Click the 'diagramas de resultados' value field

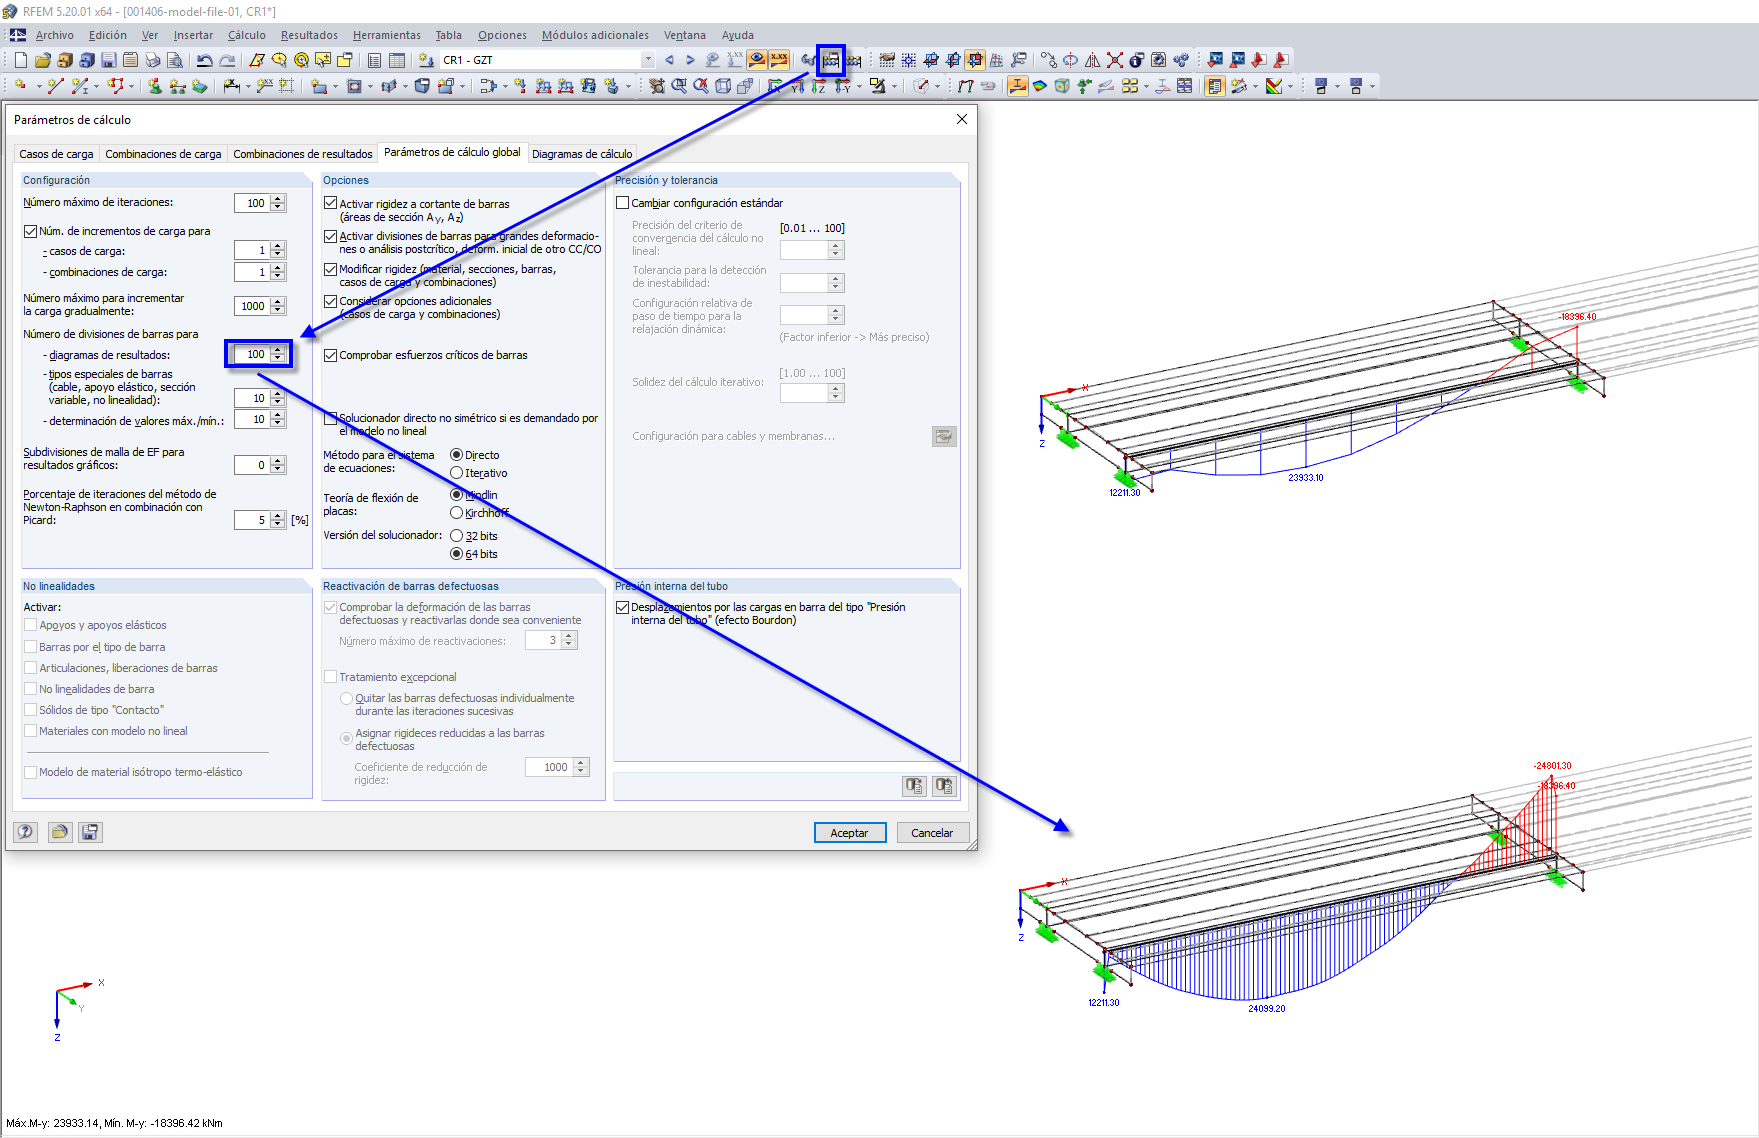pos(252,354)
